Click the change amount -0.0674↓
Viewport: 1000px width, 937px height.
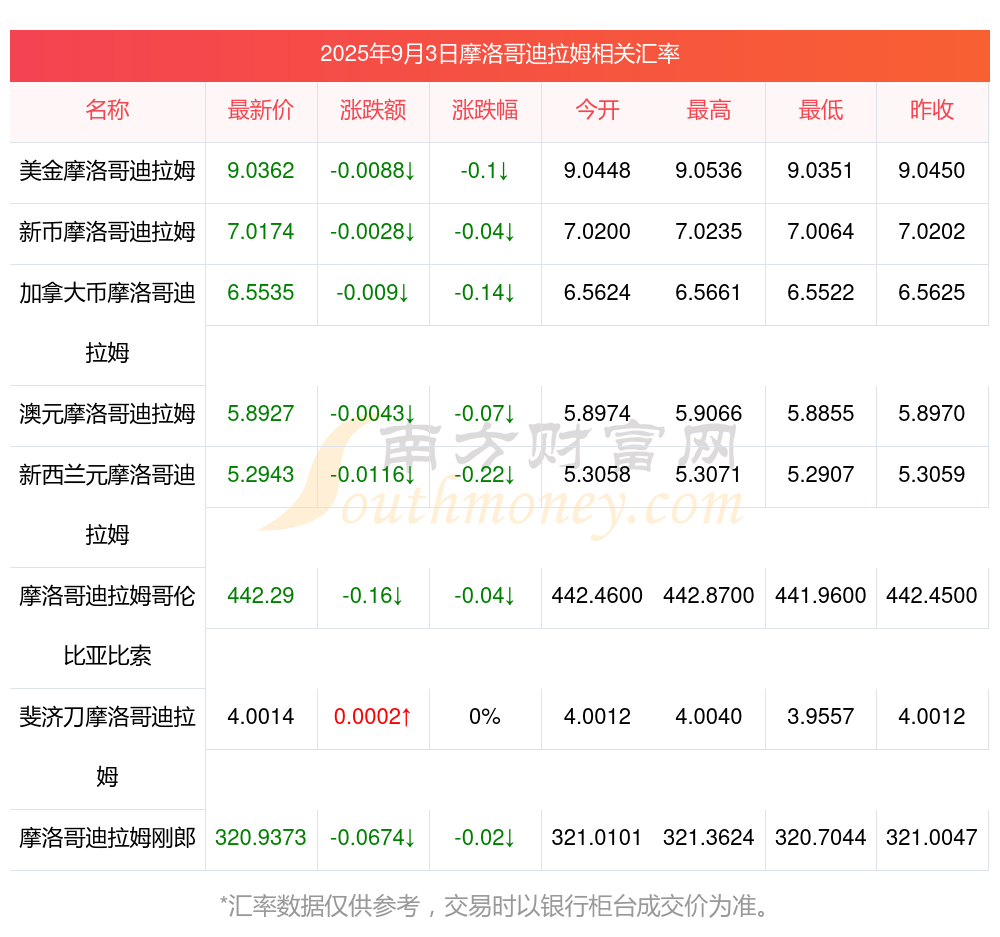click(373, 837)
